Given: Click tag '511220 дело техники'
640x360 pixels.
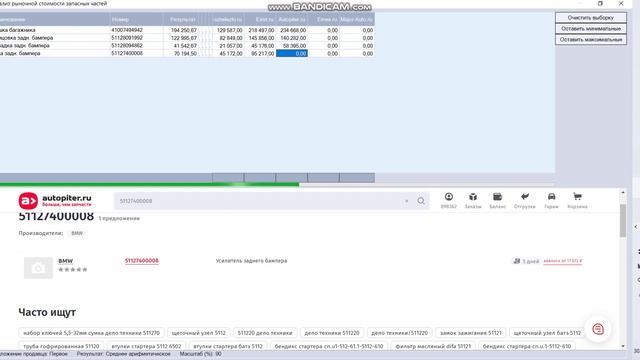Looking at the screenshot, I should coord(265,333).
